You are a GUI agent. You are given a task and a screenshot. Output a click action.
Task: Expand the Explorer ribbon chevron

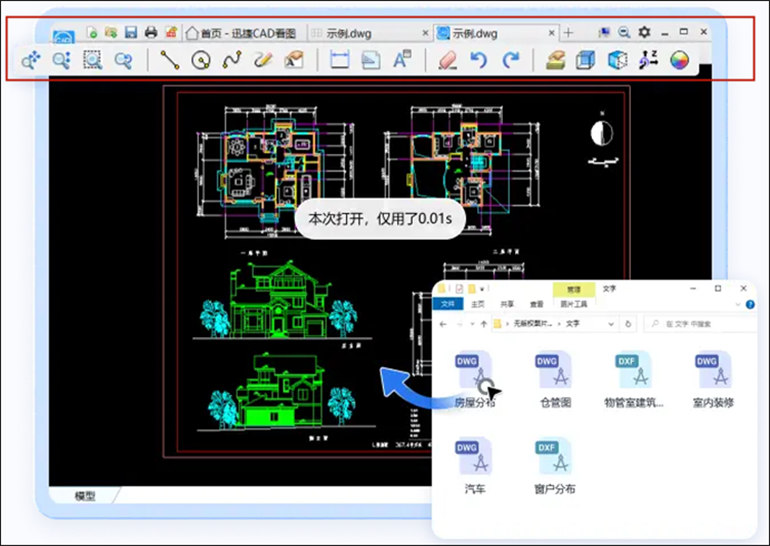click(738, 304)
